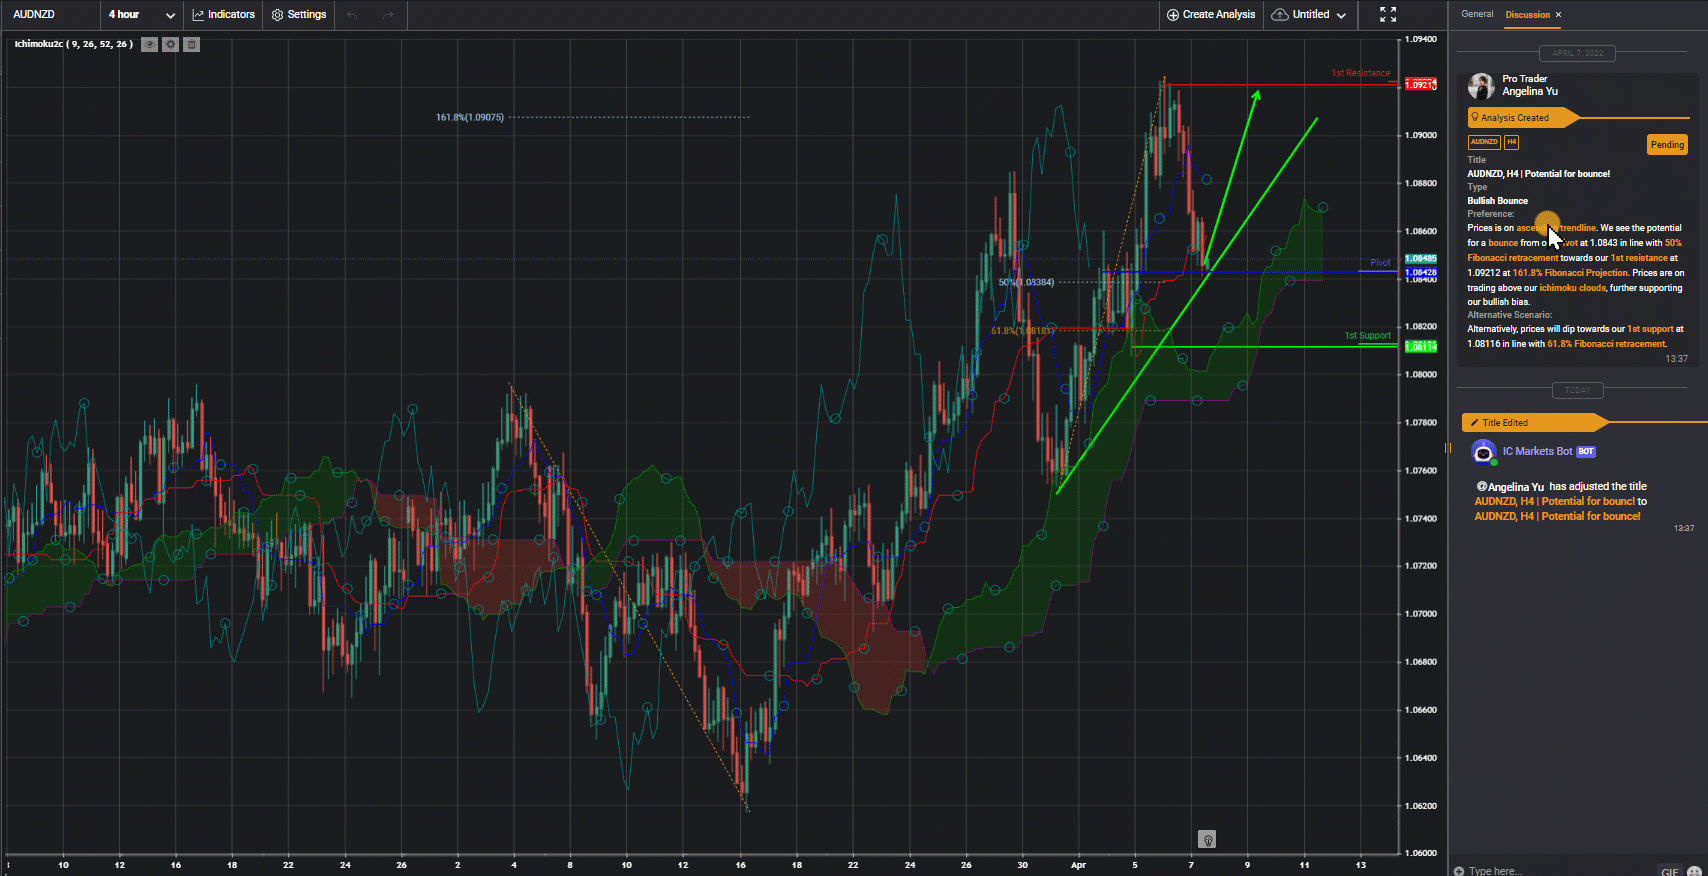Click the Ichimoku2c indicator name label

73,44
